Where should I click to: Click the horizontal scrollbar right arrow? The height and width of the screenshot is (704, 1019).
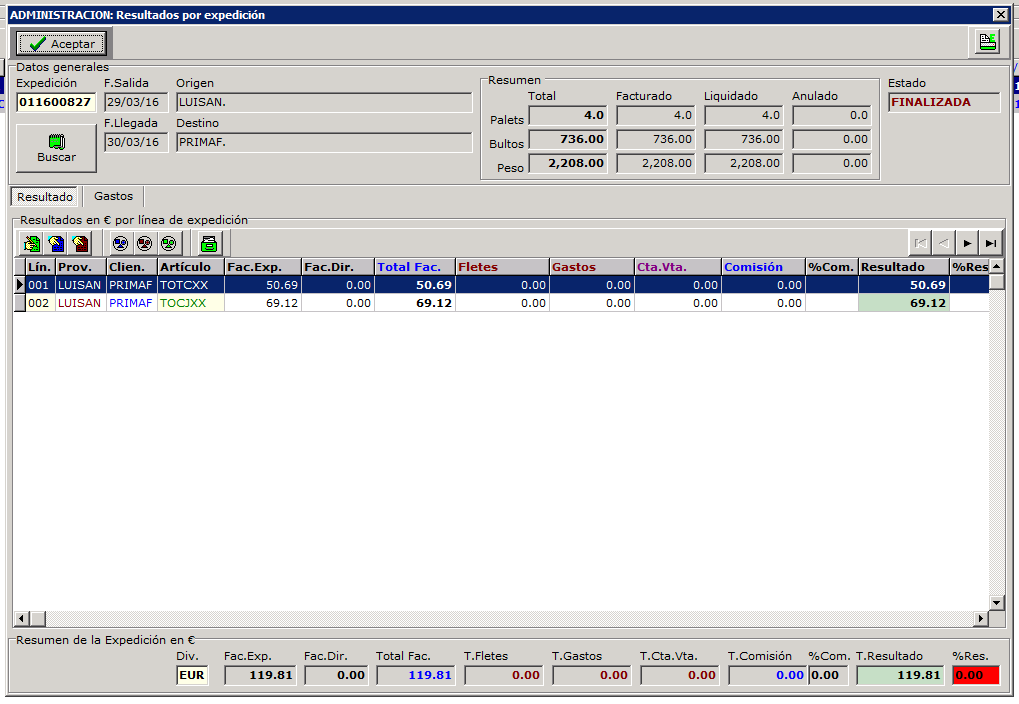981,619
